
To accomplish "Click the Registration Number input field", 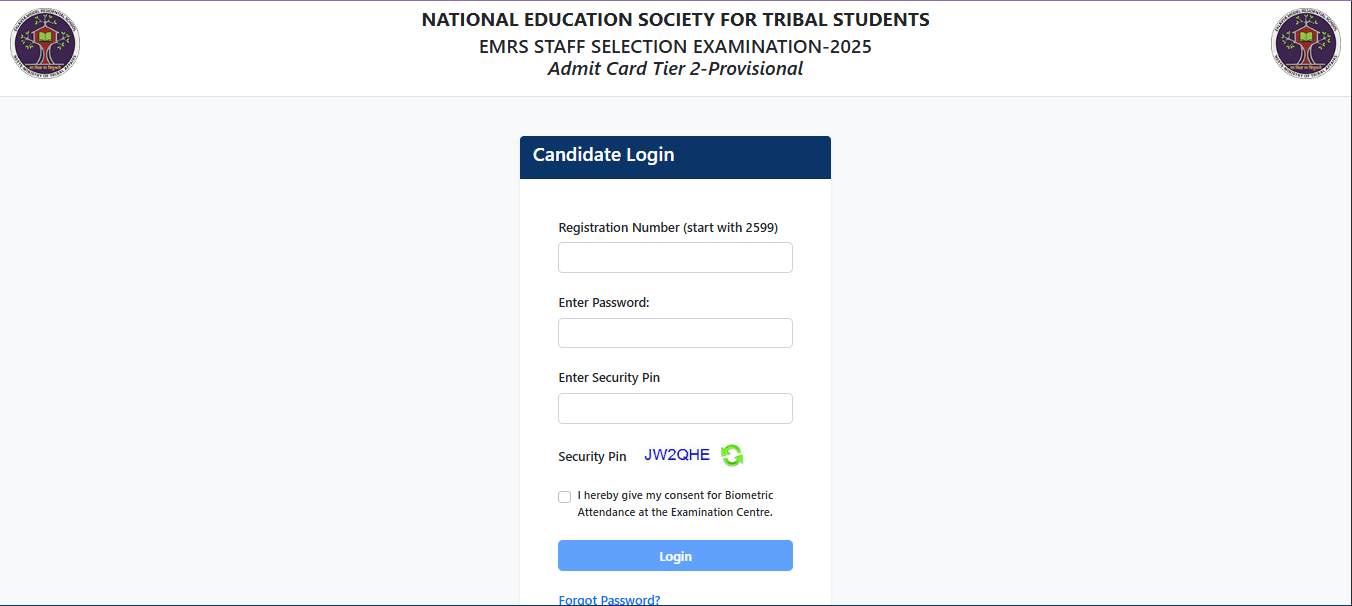I will [675, 257].
